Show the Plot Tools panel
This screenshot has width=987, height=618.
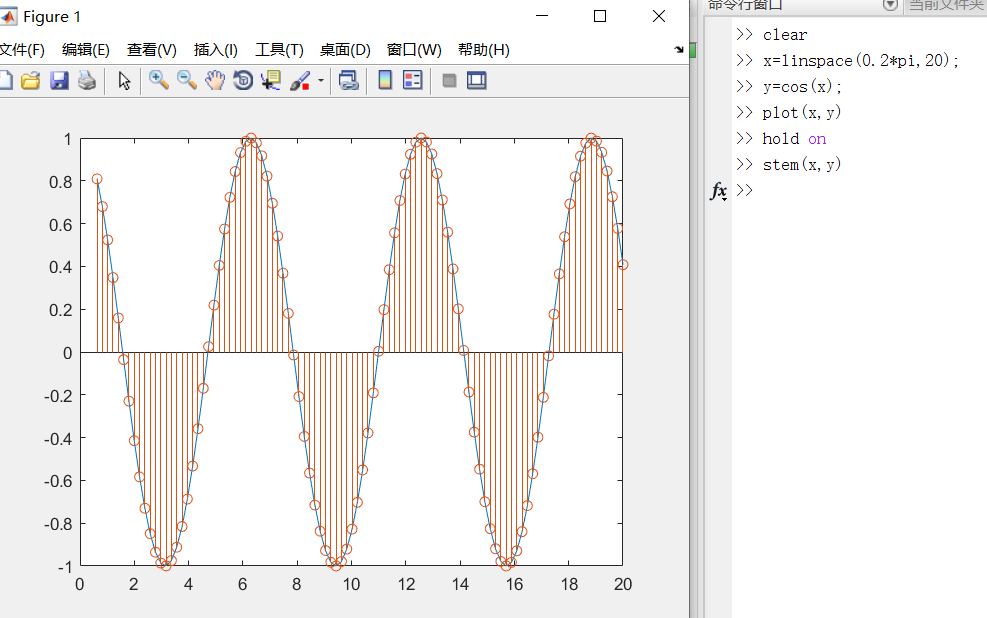point(477,80)
